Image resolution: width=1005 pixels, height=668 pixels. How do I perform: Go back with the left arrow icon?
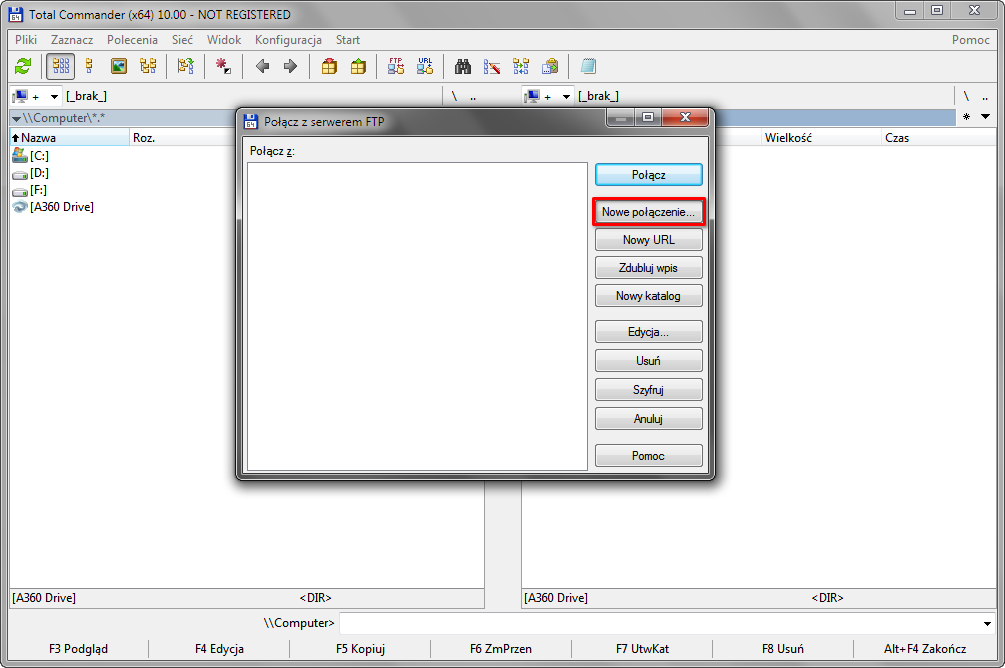click(x=262, y=66)
